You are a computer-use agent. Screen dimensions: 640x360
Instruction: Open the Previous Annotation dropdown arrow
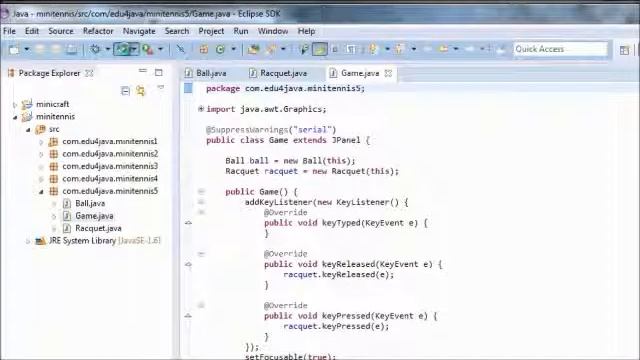coord(413,49)
